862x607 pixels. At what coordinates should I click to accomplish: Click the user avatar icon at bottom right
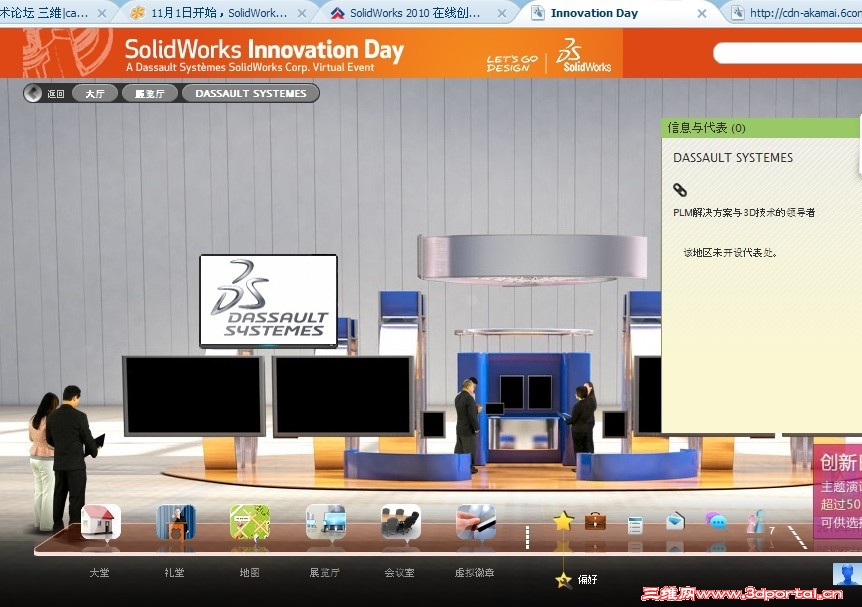click(847, 575)
